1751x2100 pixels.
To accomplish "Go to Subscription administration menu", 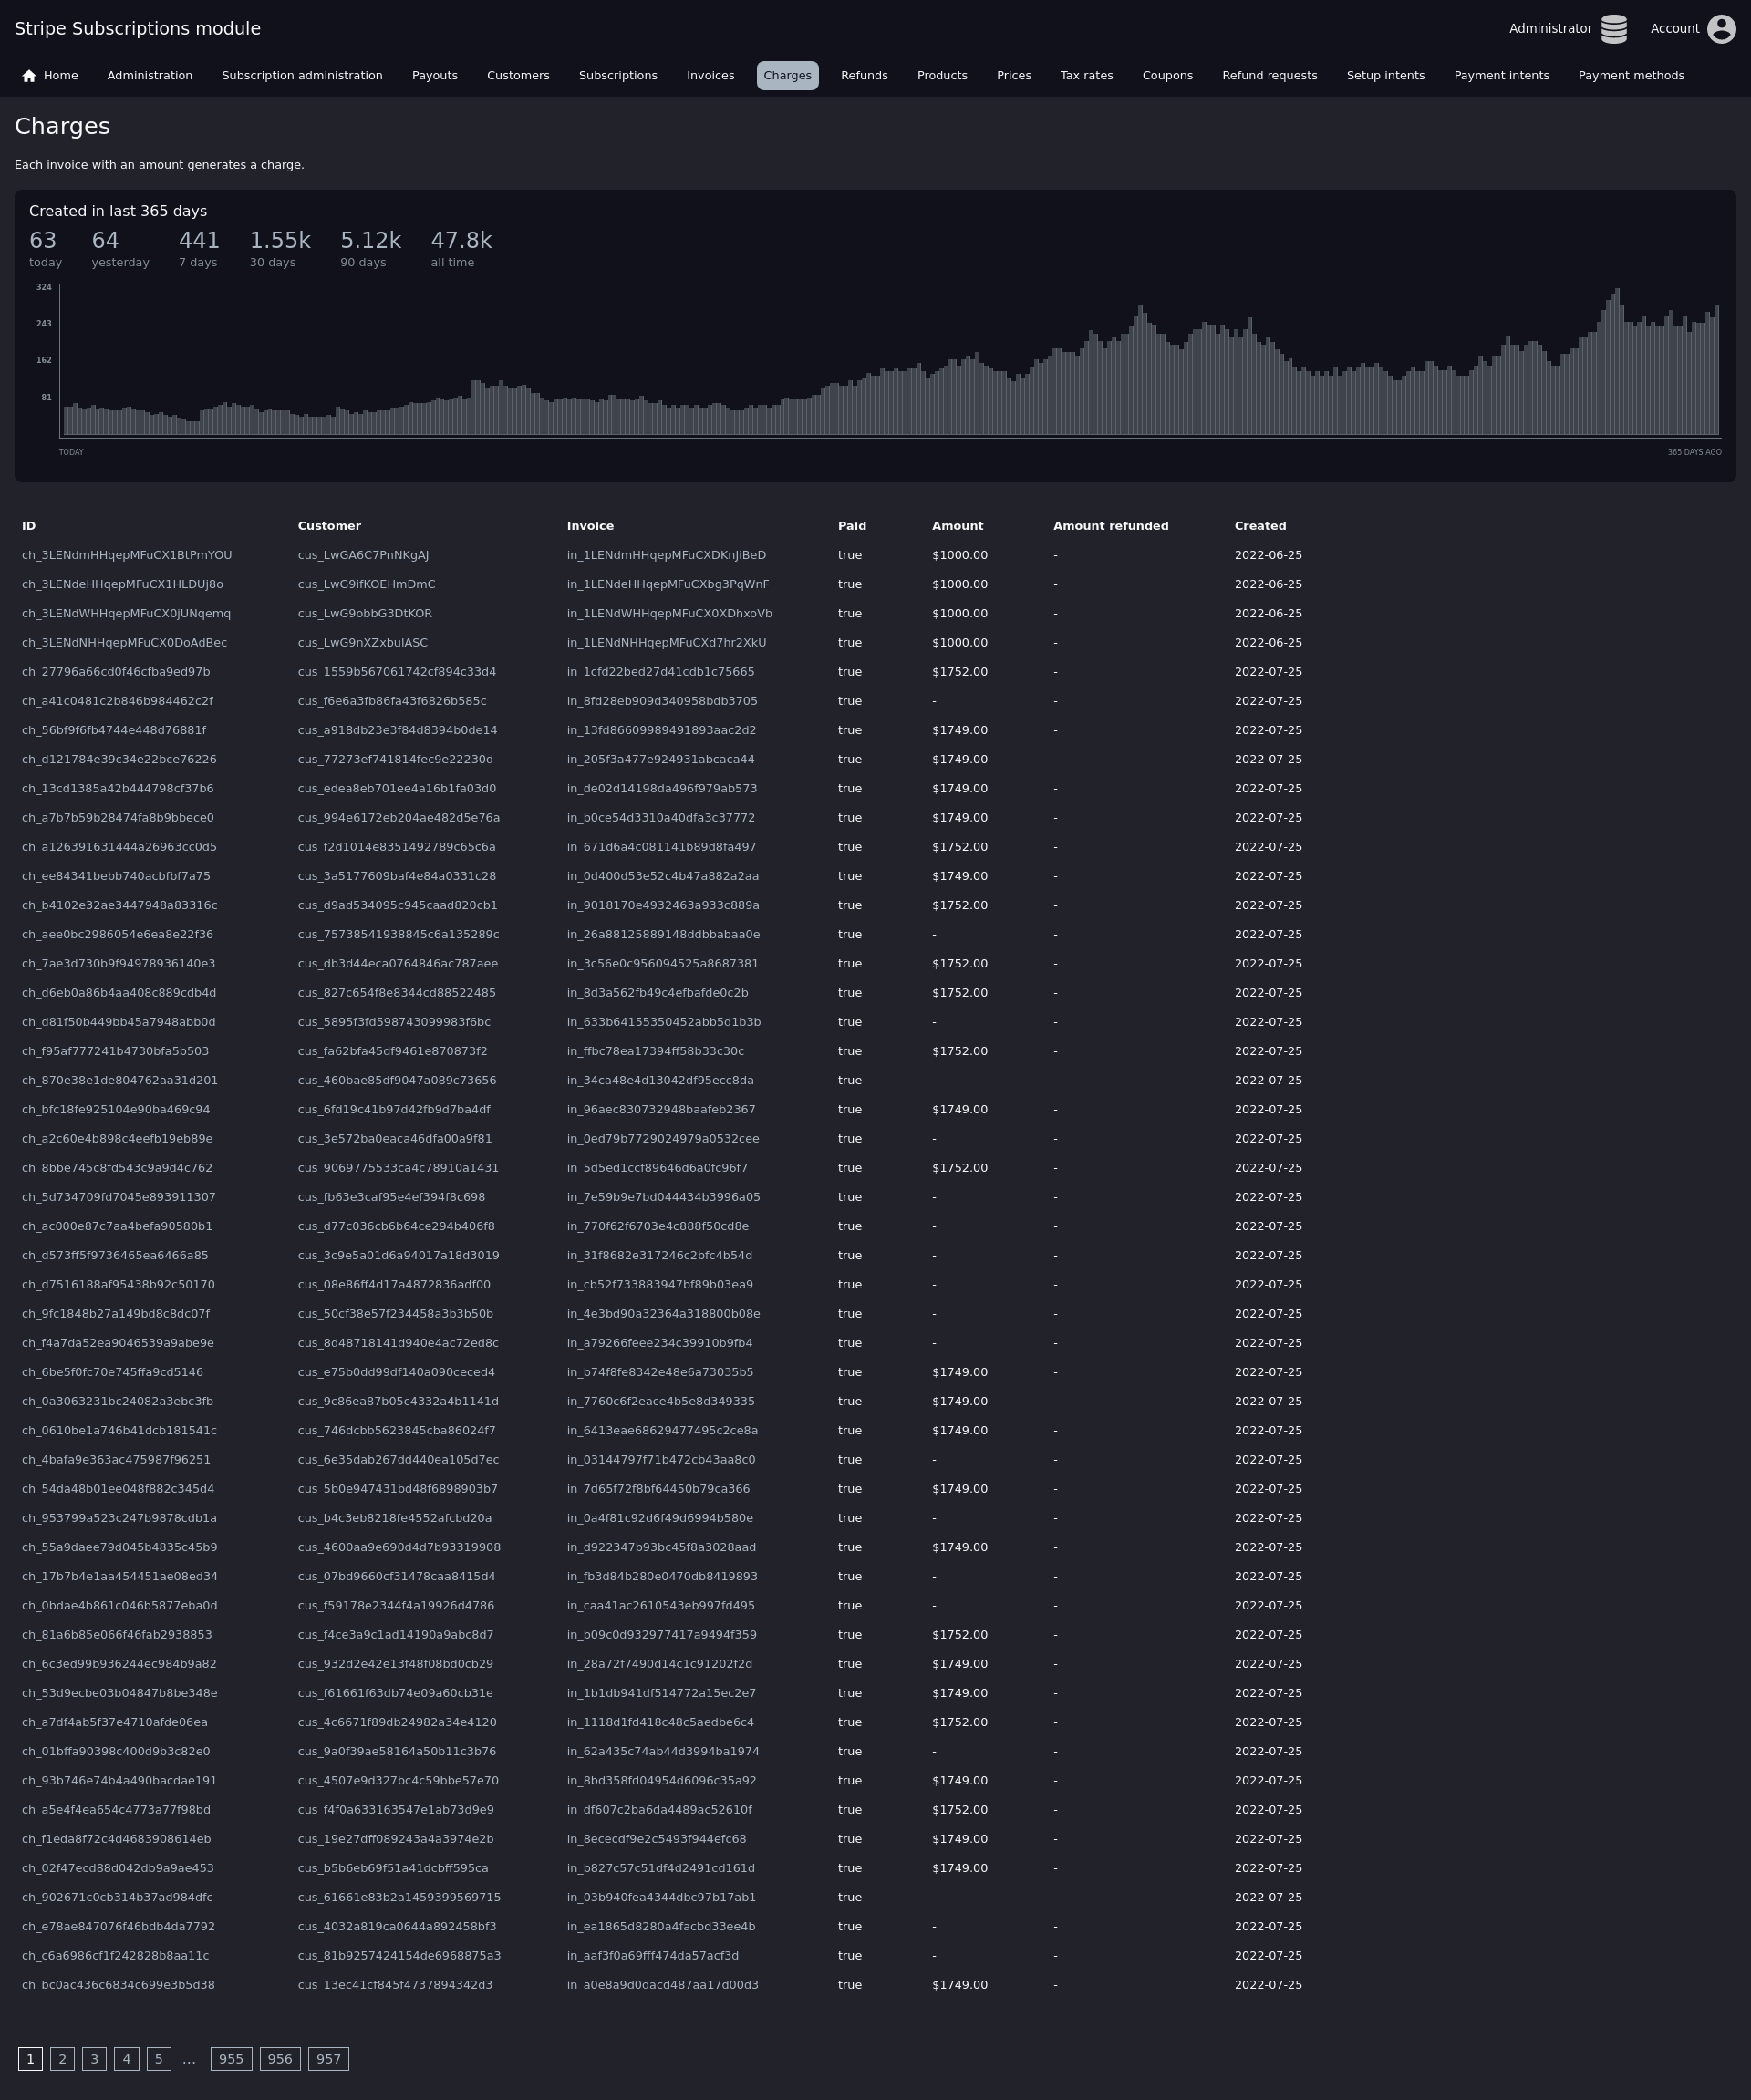I will coord(302,76).
